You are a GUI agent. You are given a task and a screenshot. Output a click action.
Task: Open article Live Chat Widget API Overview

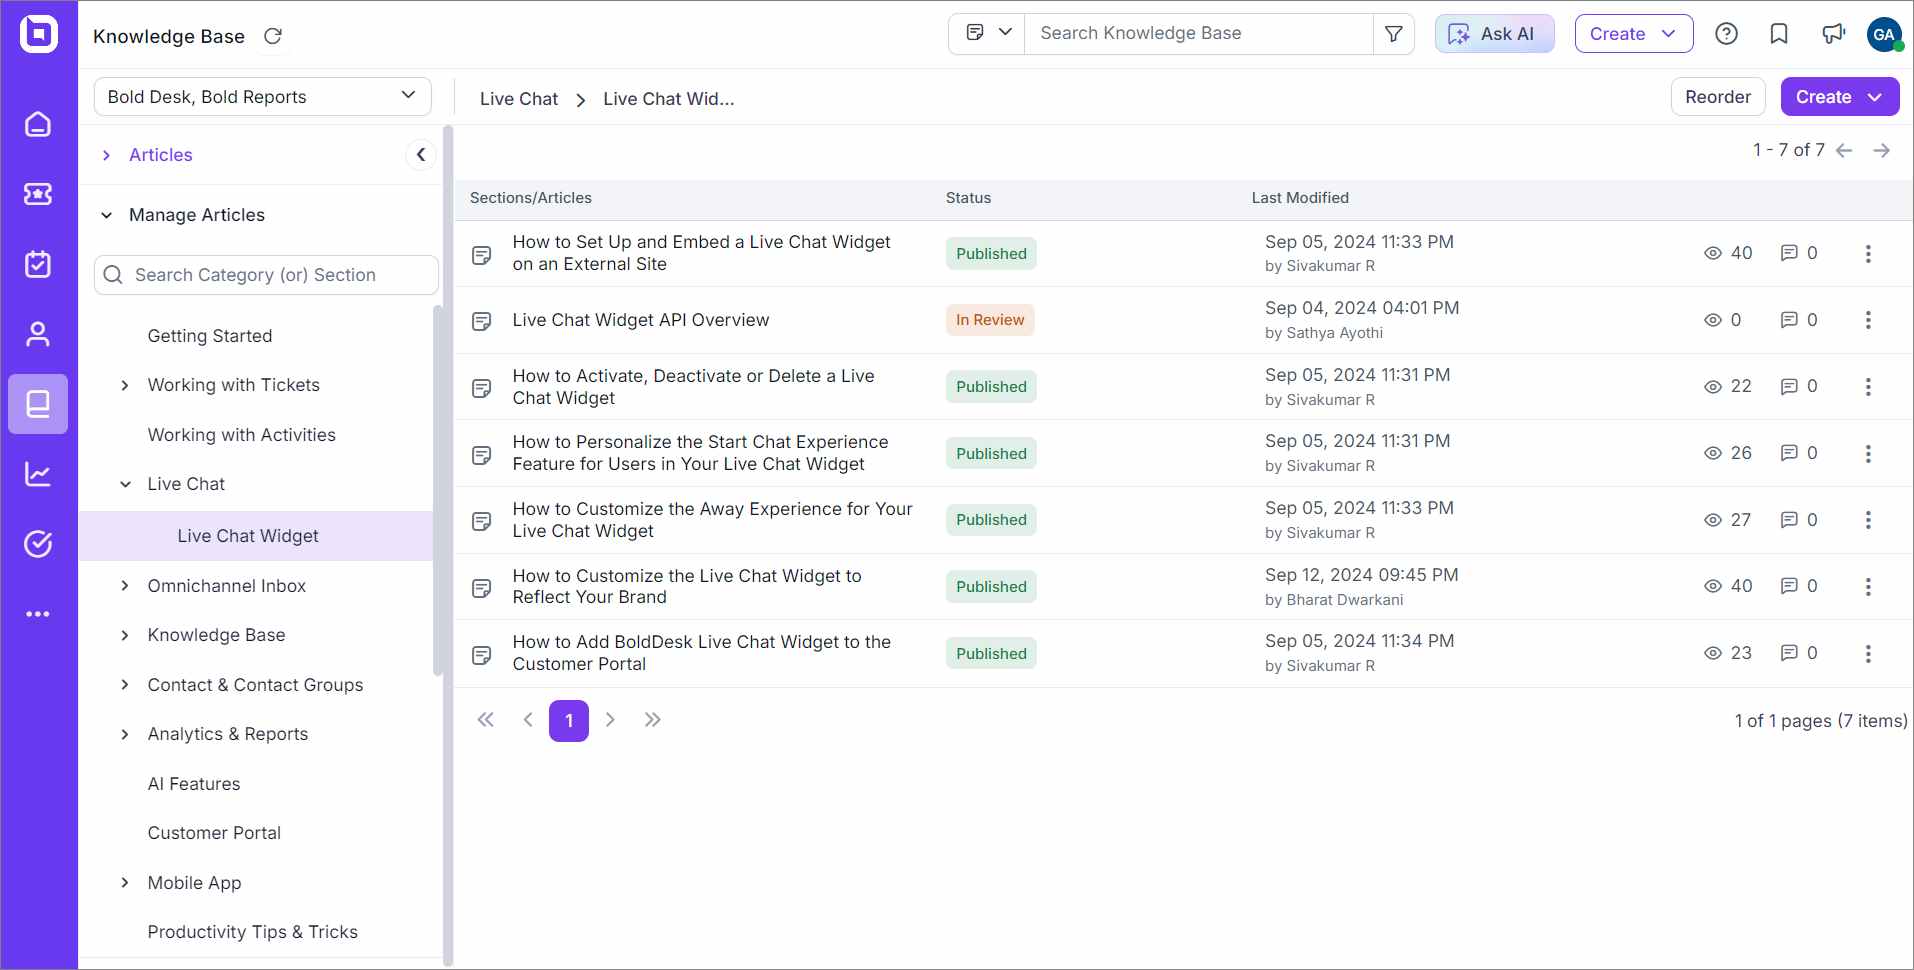coord(641,320)
